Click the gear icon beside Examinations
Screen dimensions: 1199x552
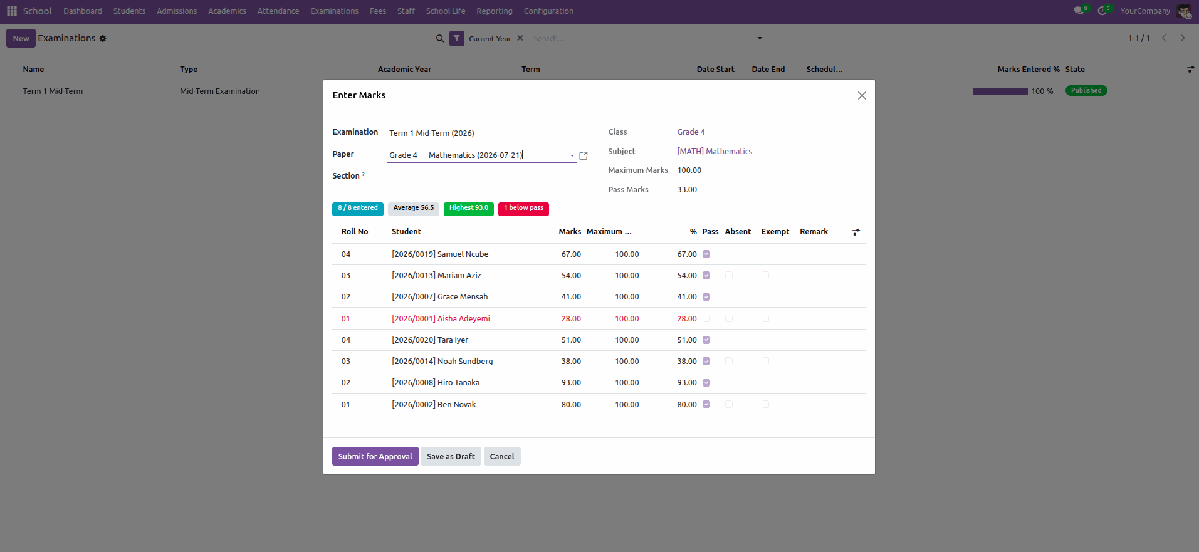102,38
